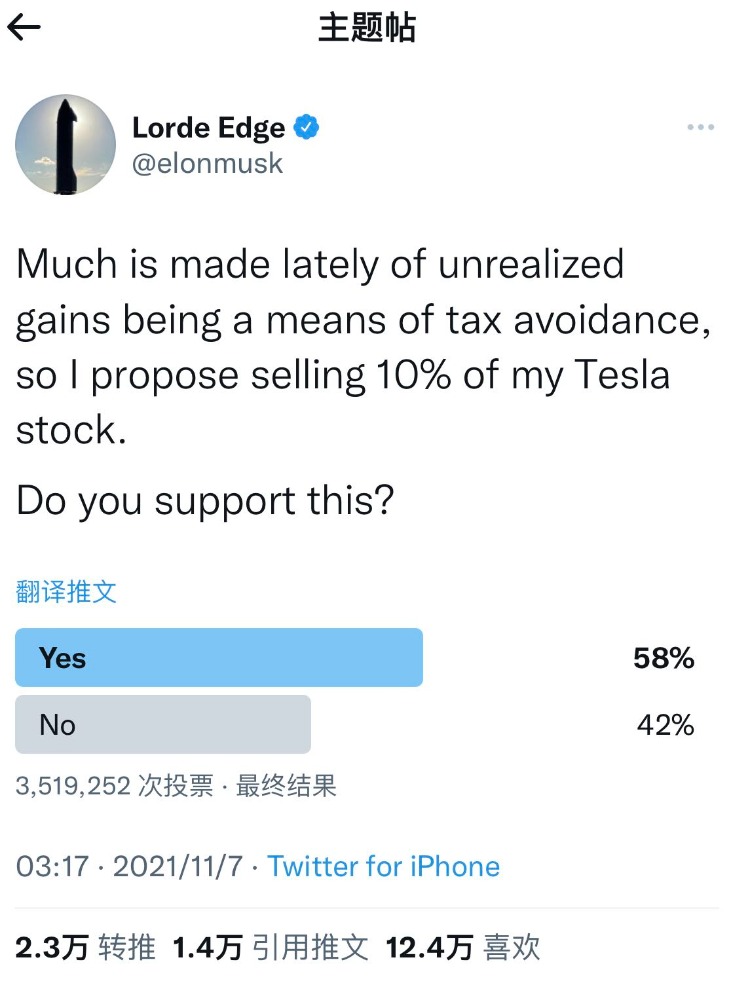View the 12.4万 喜欢 likes list
This screenshot has height=983, width=750.
(x=463, y=947)
